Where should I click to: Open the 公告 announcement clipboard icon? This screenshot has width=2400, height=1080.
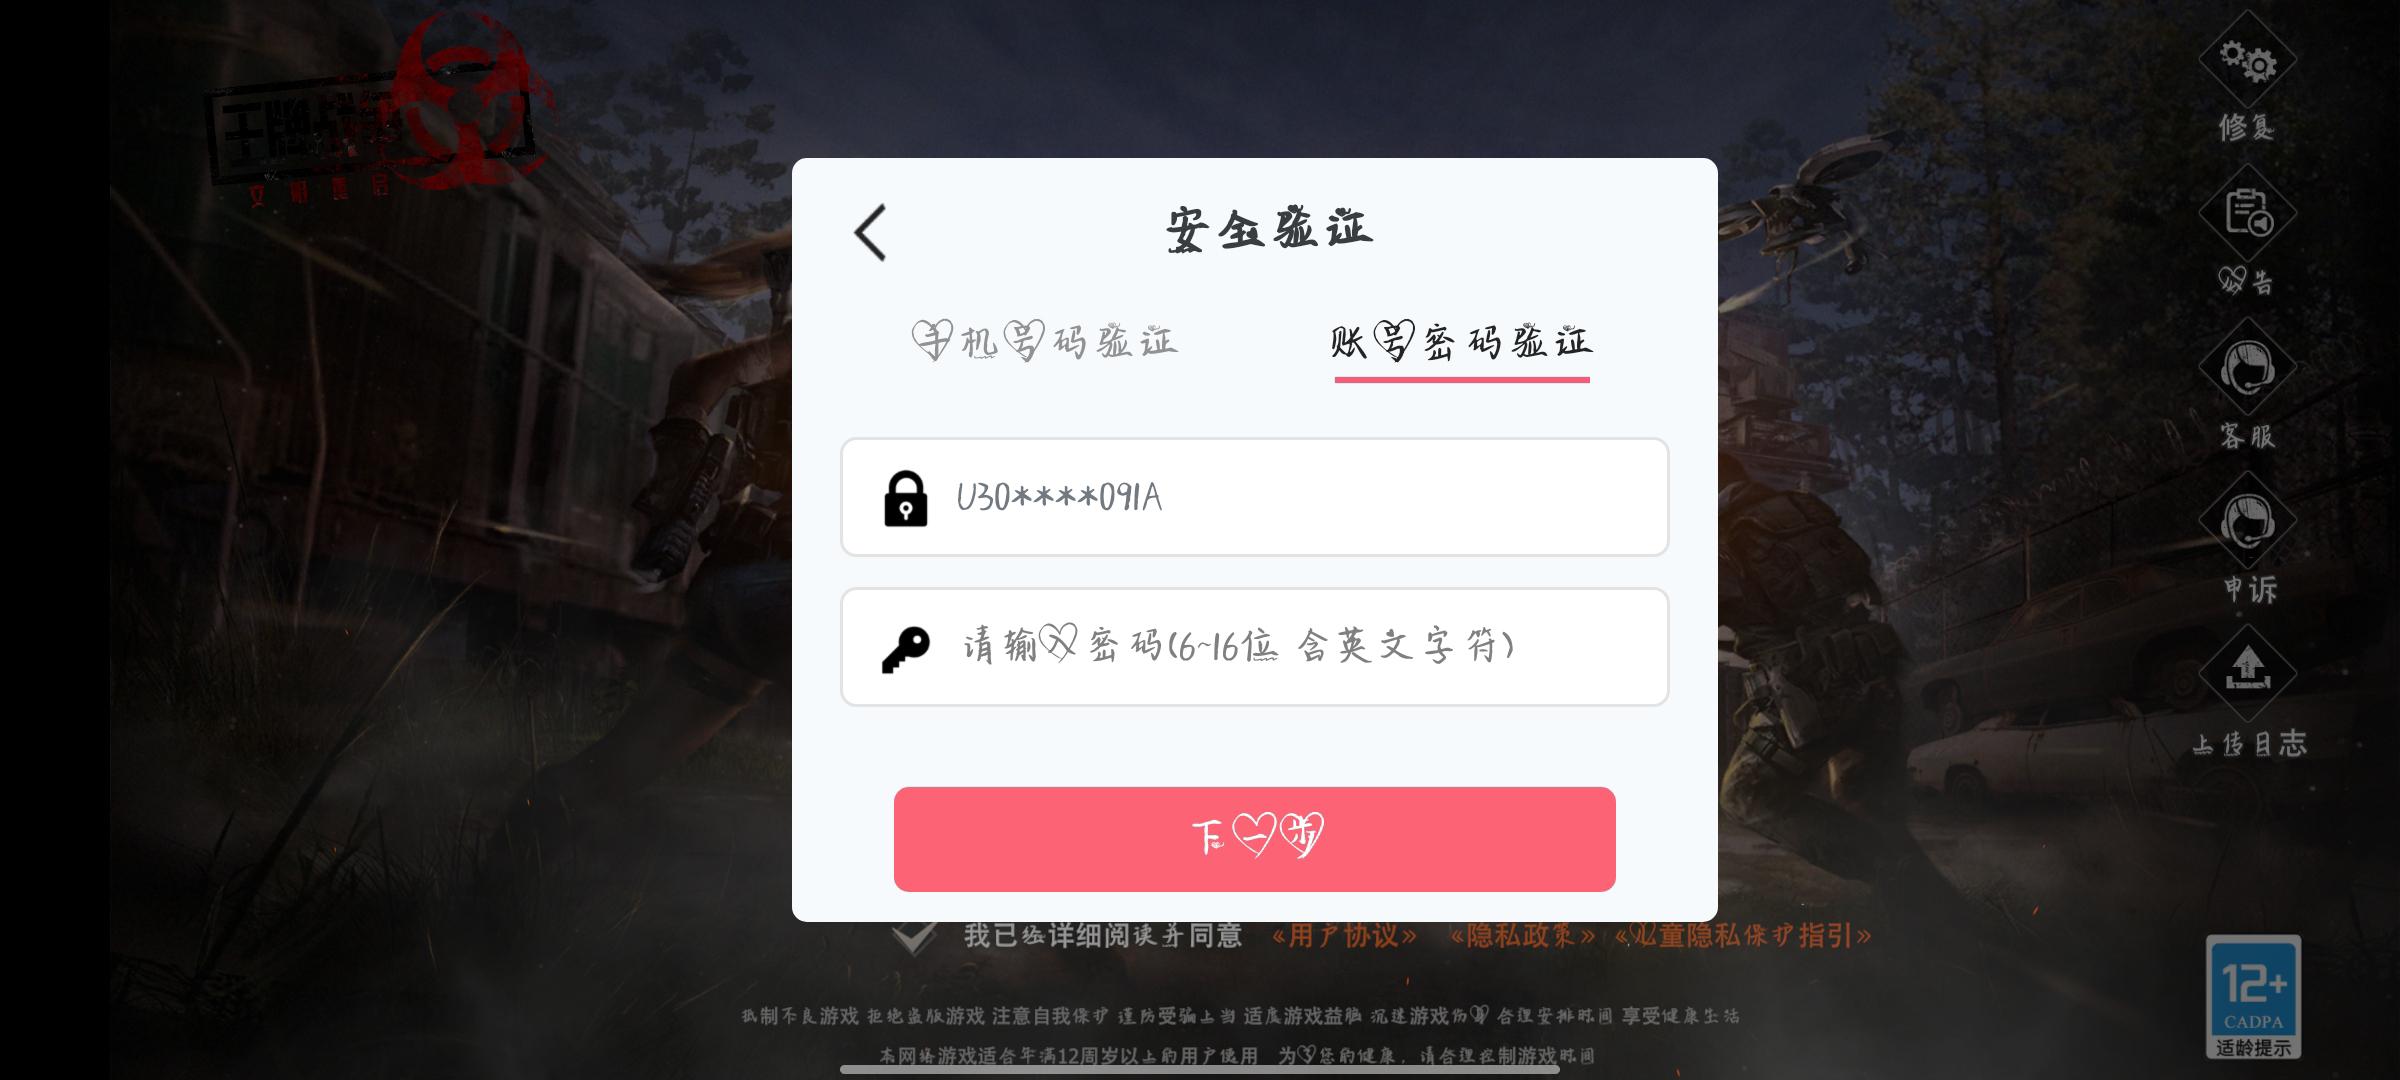click(x=2247, y=214)
